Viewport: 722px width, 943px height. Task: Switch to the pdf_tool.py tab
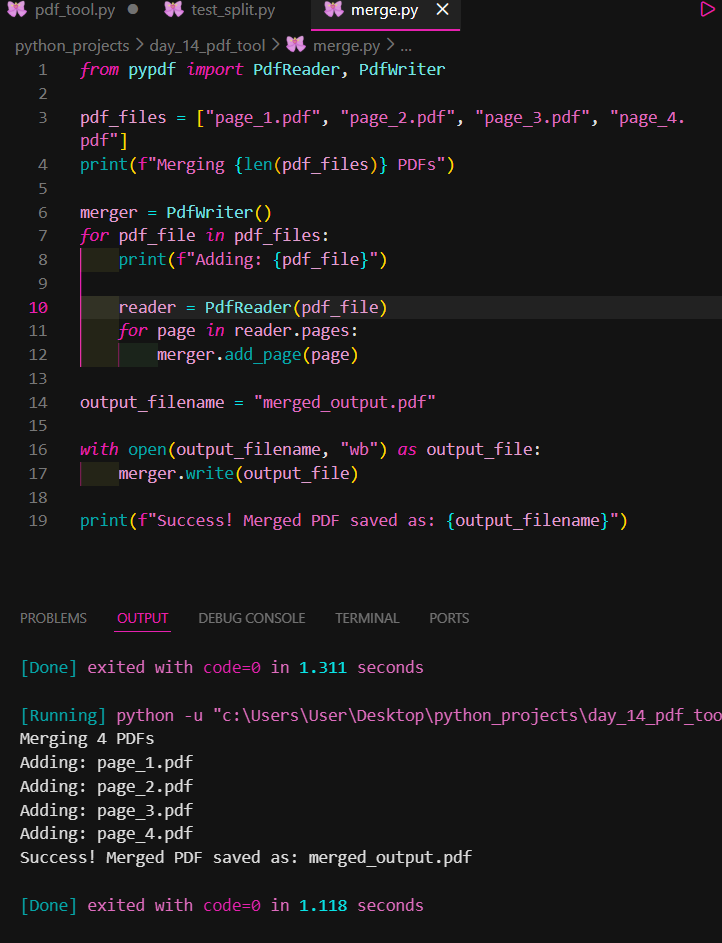click(x=75, y=10)
